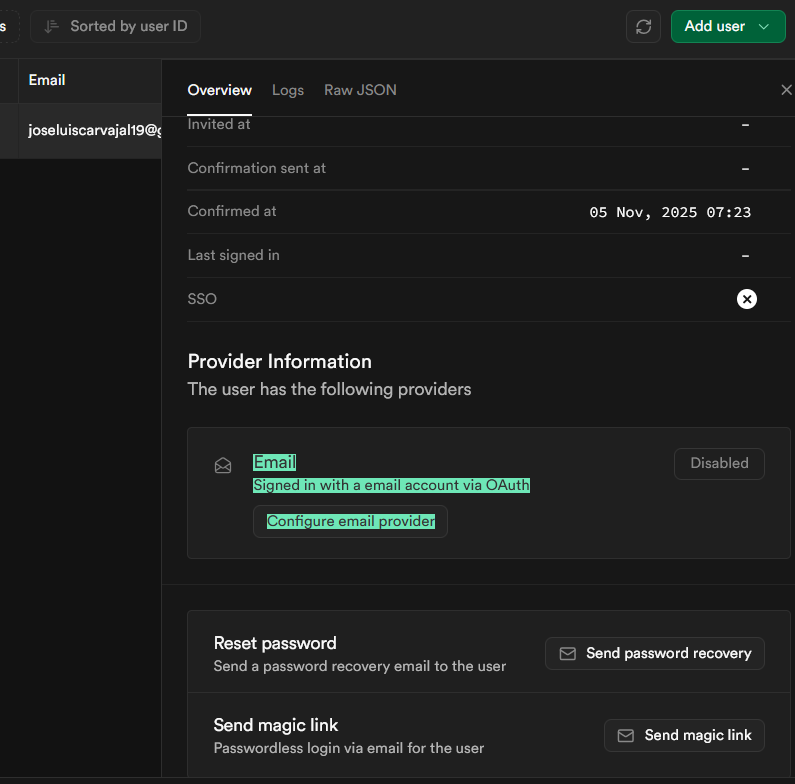The width and height of the screenshot is (795, 784).
Task: View the Raw JSON tab
Action: pyautogui.click(x=360, y=90)
